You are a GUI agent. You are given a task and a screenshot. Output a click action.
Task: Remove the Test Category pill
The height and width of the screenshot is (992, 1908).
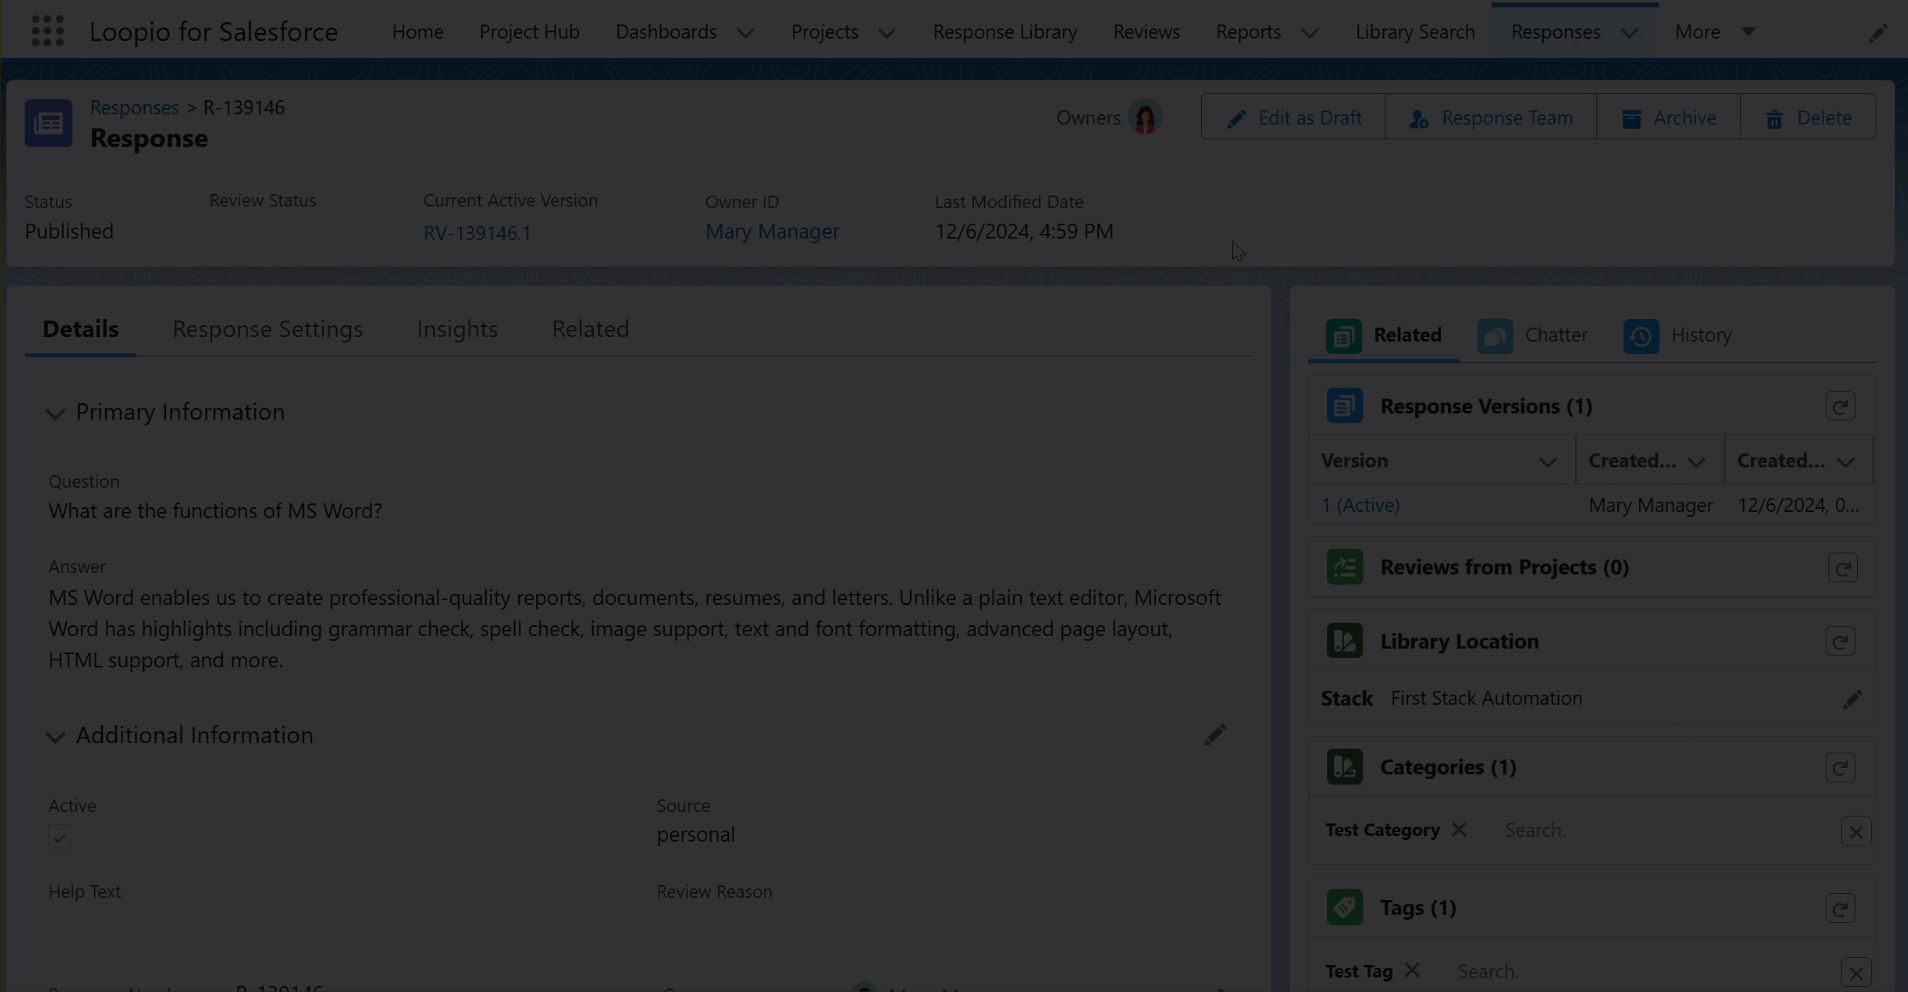(1459, 830)
